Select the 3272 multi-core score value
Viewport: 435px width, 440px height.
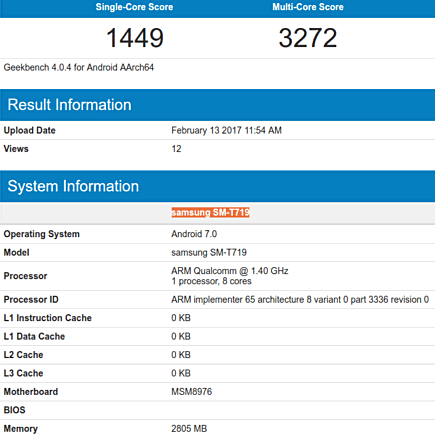(x=308, y=38)
